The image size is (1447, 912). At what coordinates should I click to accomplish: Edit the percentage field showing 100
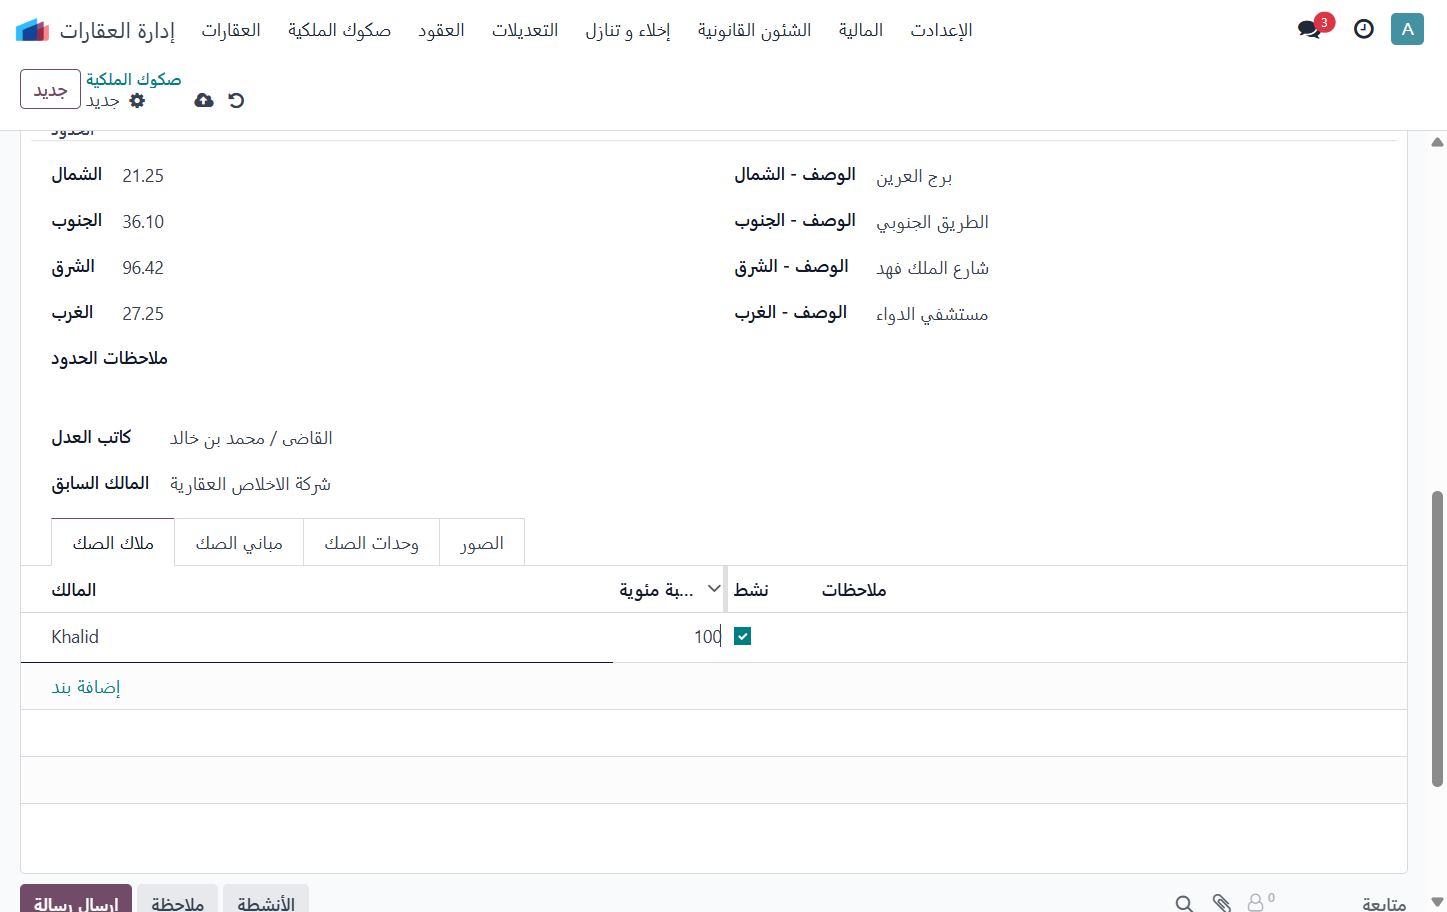click(x=669, y=637)
